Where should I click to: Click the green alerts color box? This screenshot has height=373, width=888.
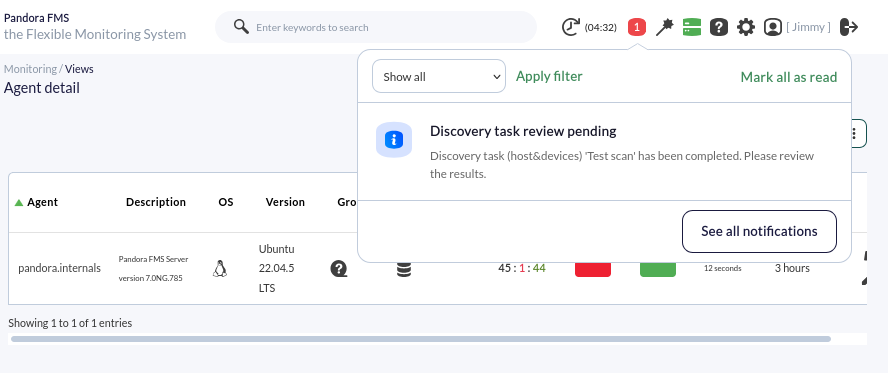click(x=658, y=269)
